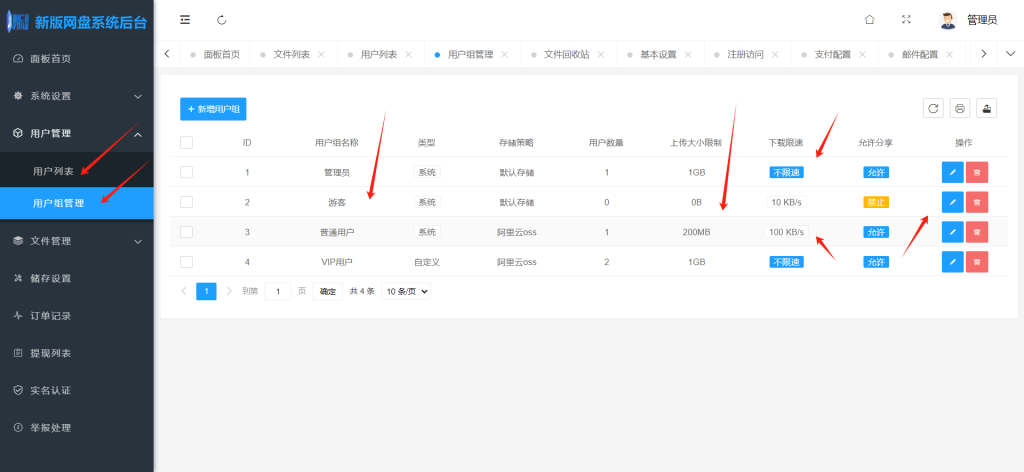Check the 游客 row checkbox

click(186, 202)
